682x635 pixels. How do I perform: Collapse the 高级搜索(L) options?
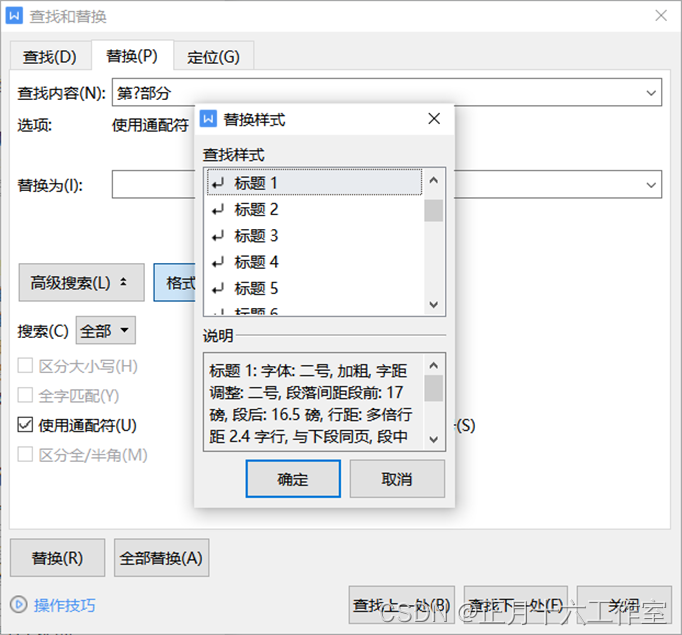click(81, 283)
